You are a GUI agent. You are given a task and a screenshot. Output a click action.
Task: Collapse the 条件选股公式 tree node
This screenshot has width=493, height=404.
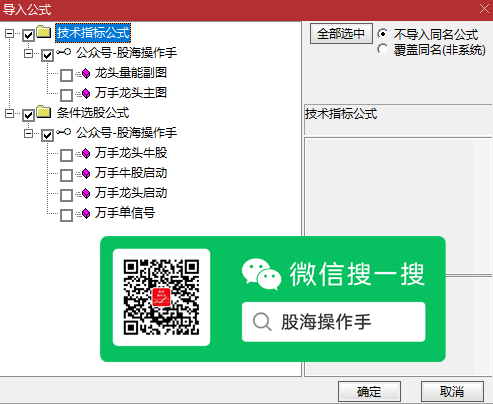coord(10,114)
